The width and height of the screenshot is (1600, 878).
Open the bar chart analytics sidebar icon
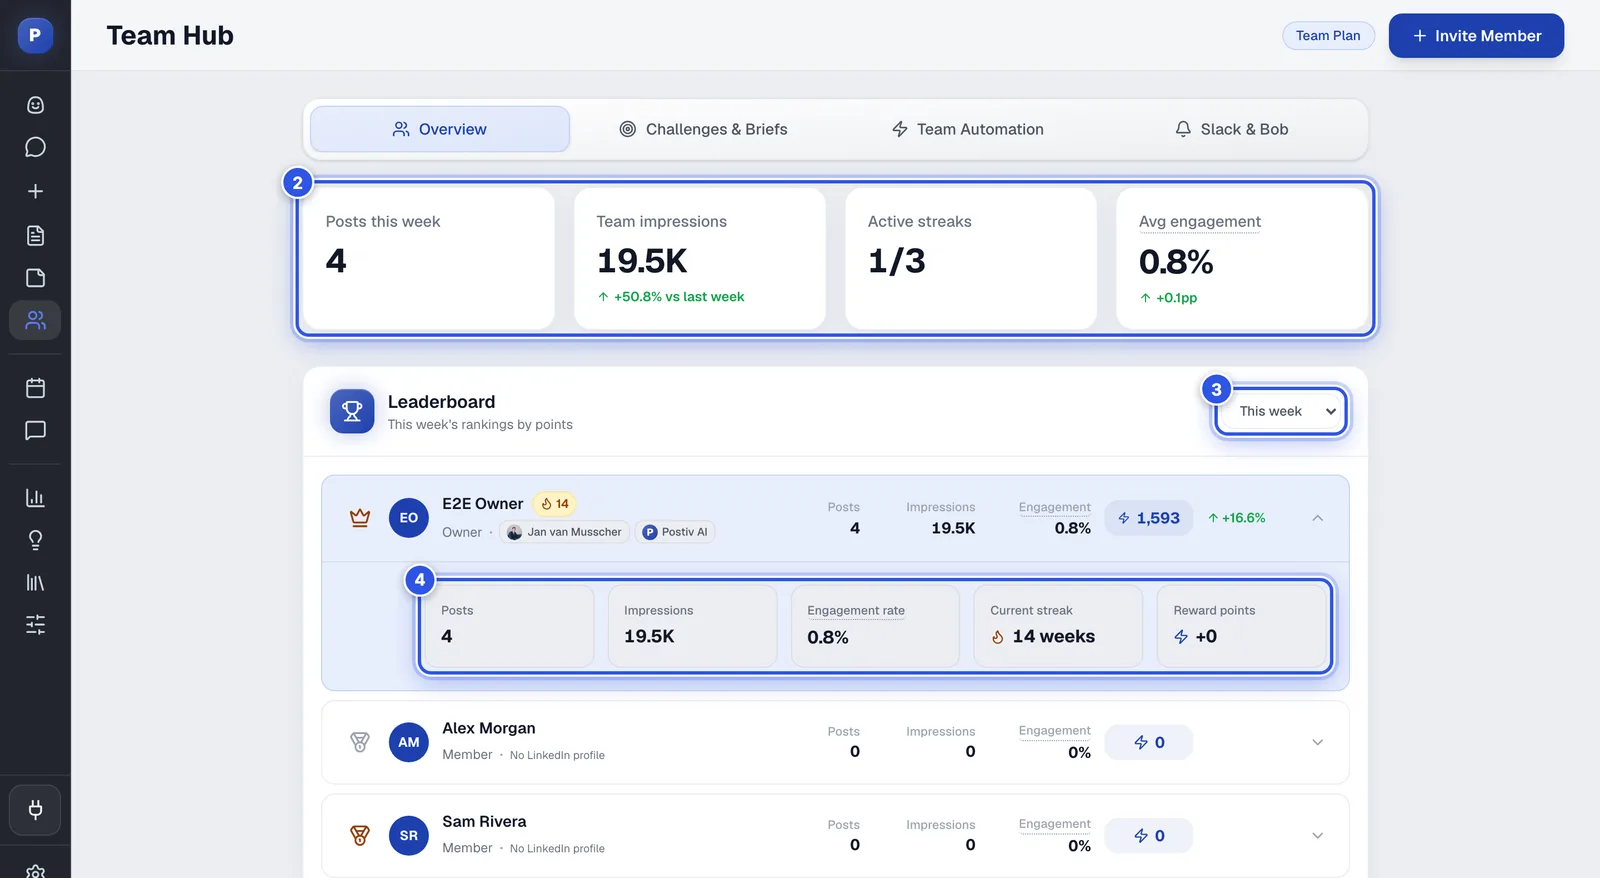click(x=35, y=497)
